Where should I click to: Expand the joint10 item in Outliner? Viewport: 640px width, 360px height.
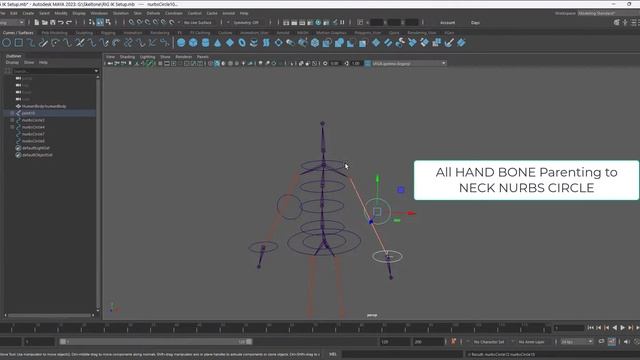(12, 113)
